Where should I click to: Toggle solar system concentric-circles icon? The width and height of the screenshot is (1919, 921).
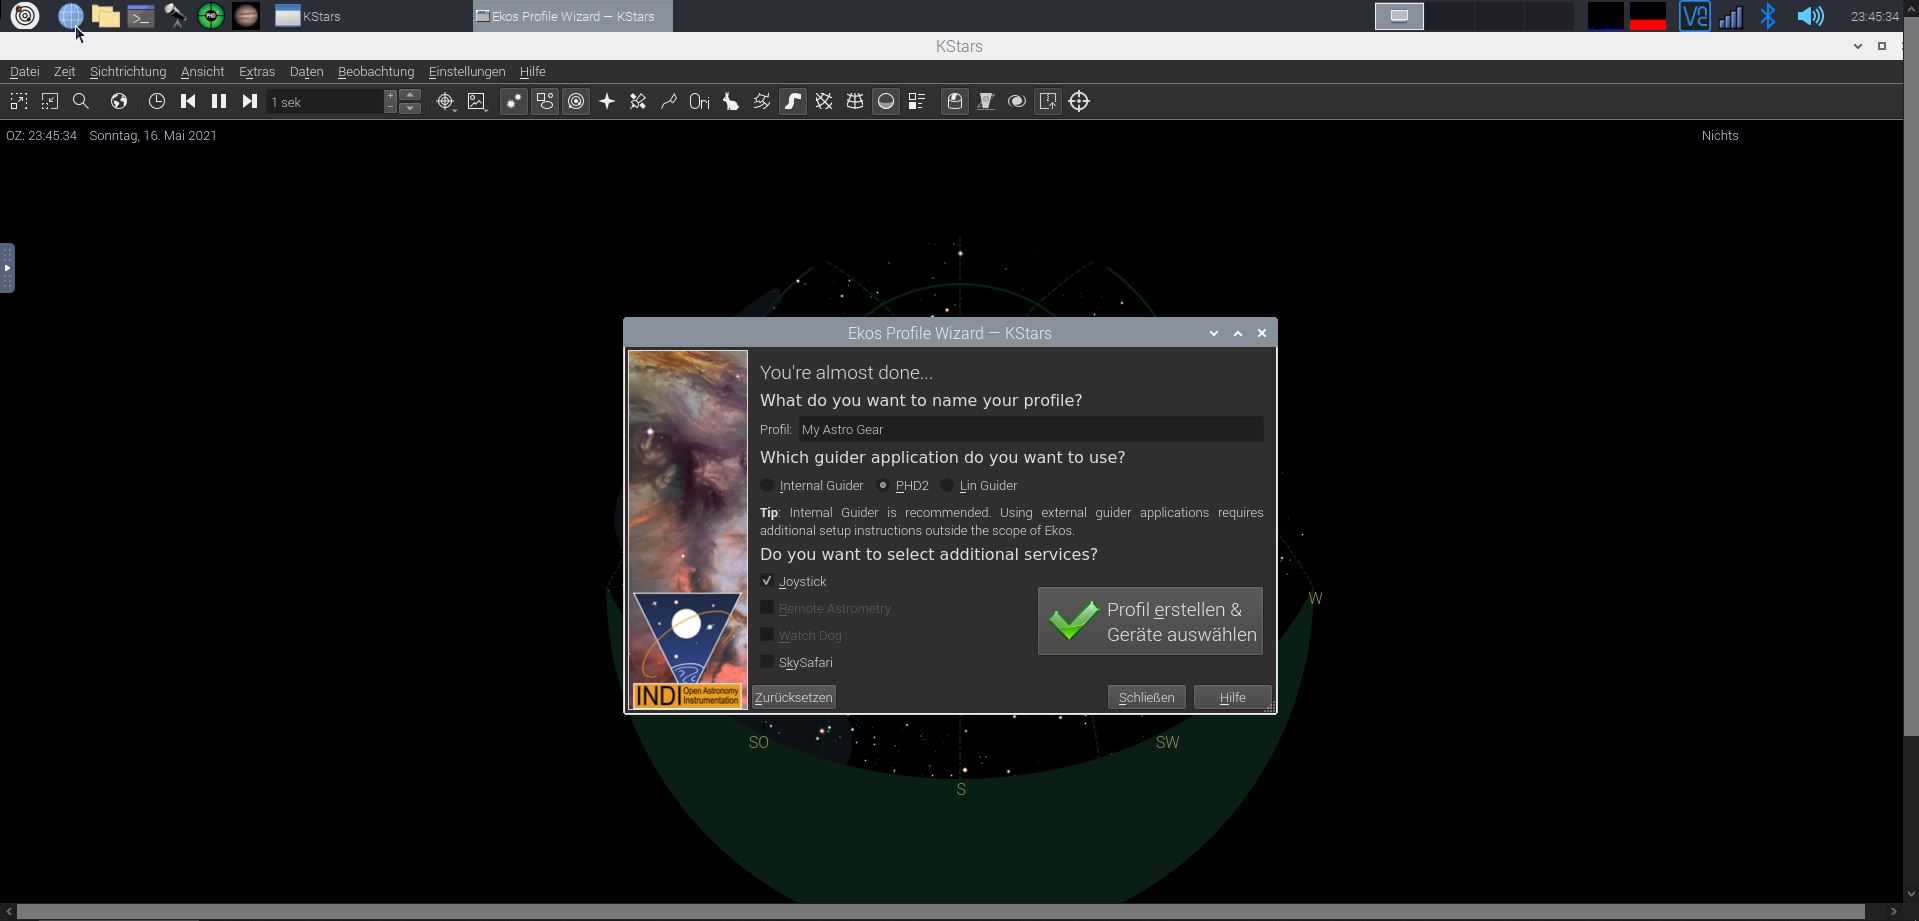(576, 101)
